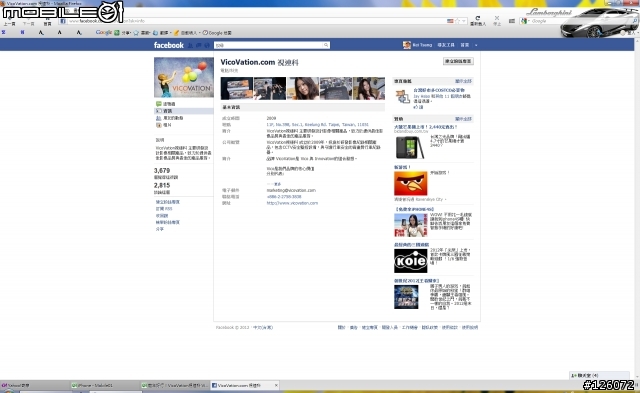Click the Firefox forward button
Viewport: 640px width, 393px height.
[28, 21]
